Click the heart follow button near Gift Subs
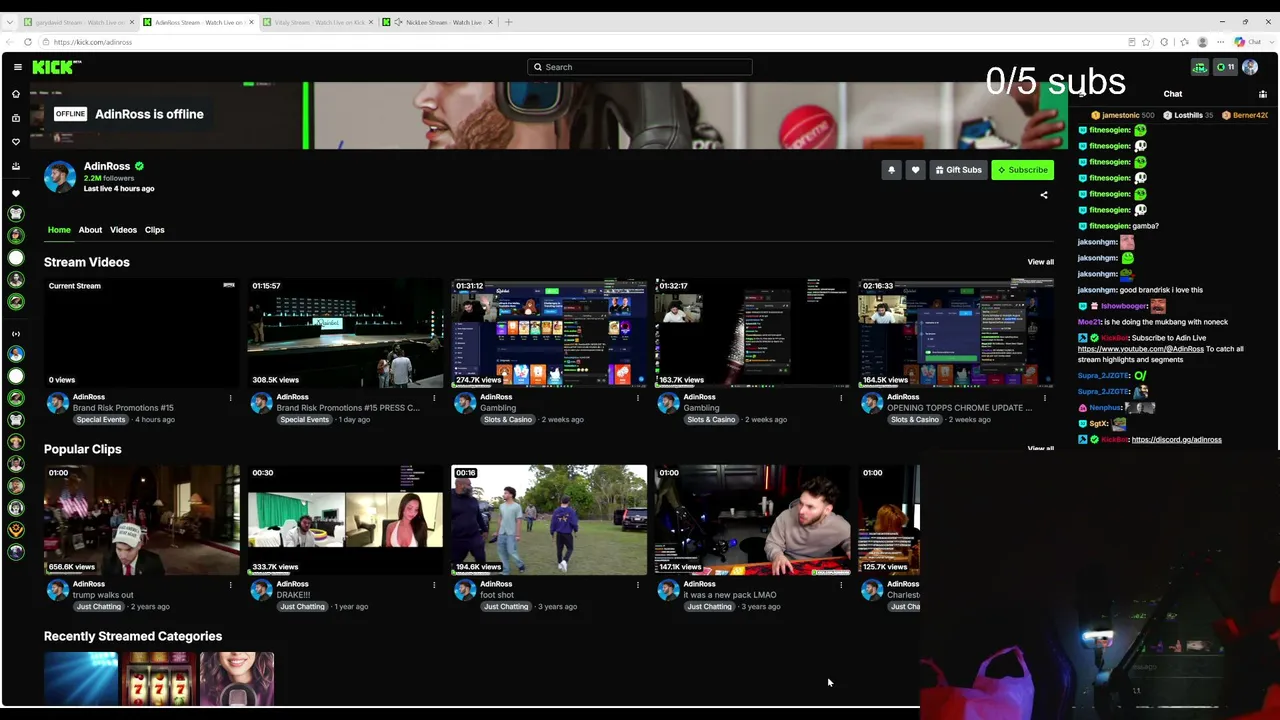 (x=915, y=170)
